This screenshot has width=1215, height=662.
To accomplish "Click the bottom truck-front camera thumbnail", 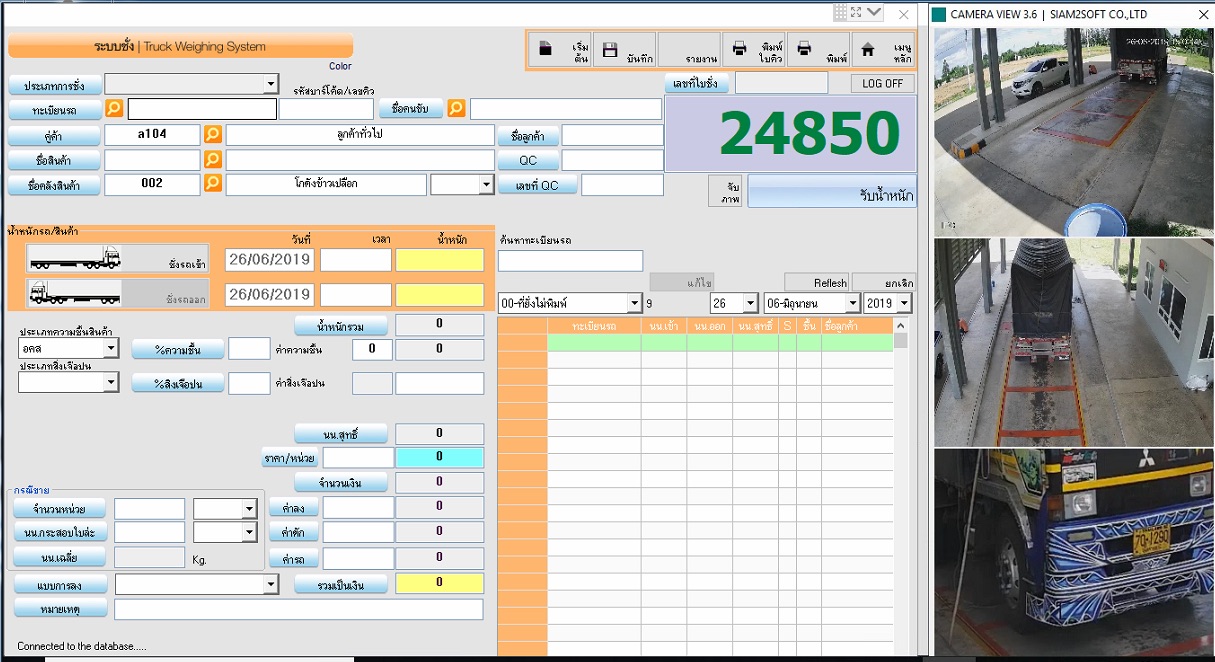I will 1074,551.
